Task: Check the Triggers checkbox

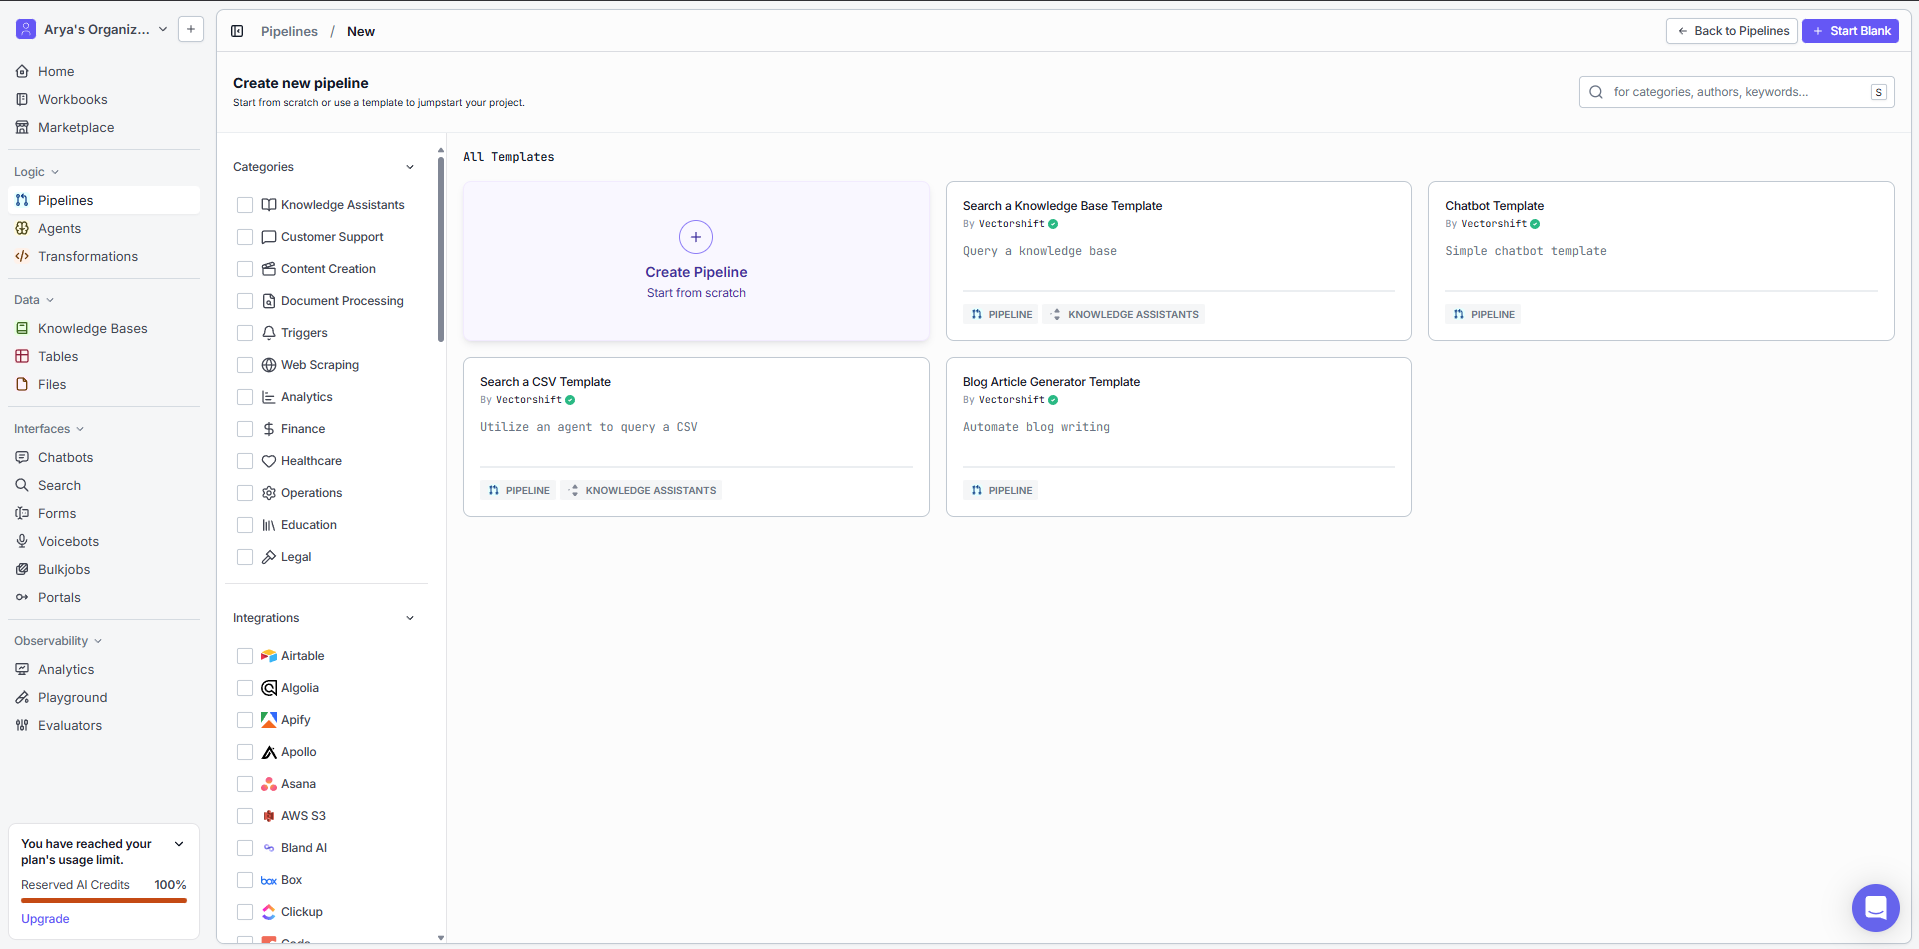Action: 245,333
